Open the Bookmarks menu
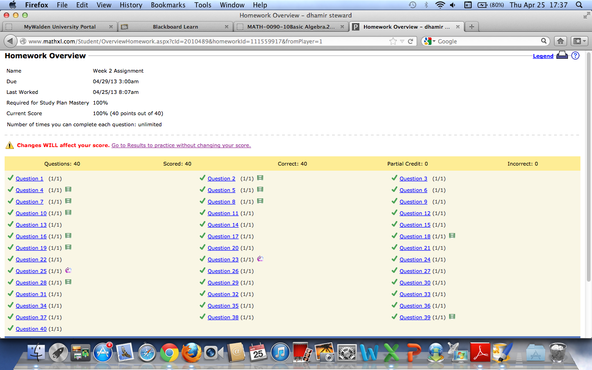This screenshot has width=592, height=370. click(x=168, y=5)
